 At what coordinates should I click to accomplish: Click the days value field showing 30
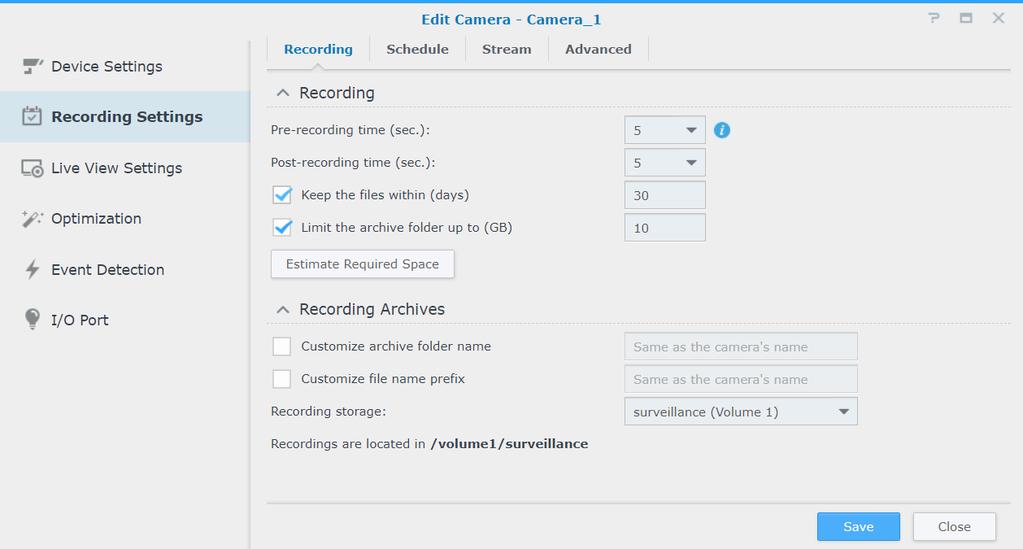pos(665,195)
